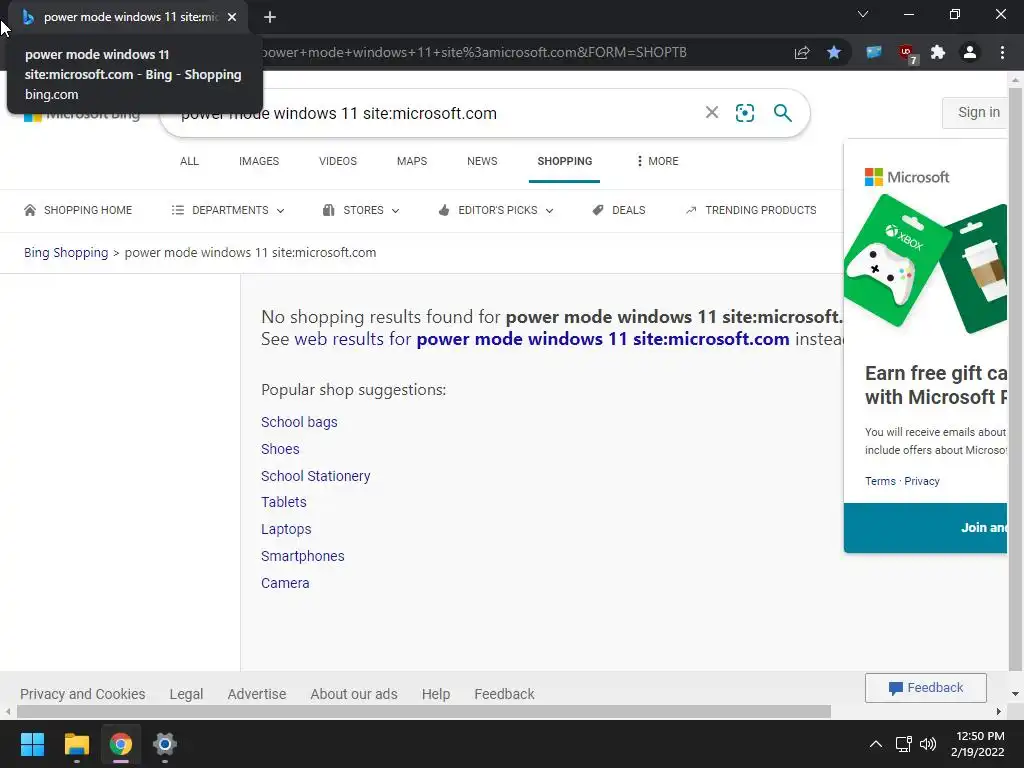Open Laptops shop suggestion
Viewport: 1024px width, 768px height.
[286, 529]
